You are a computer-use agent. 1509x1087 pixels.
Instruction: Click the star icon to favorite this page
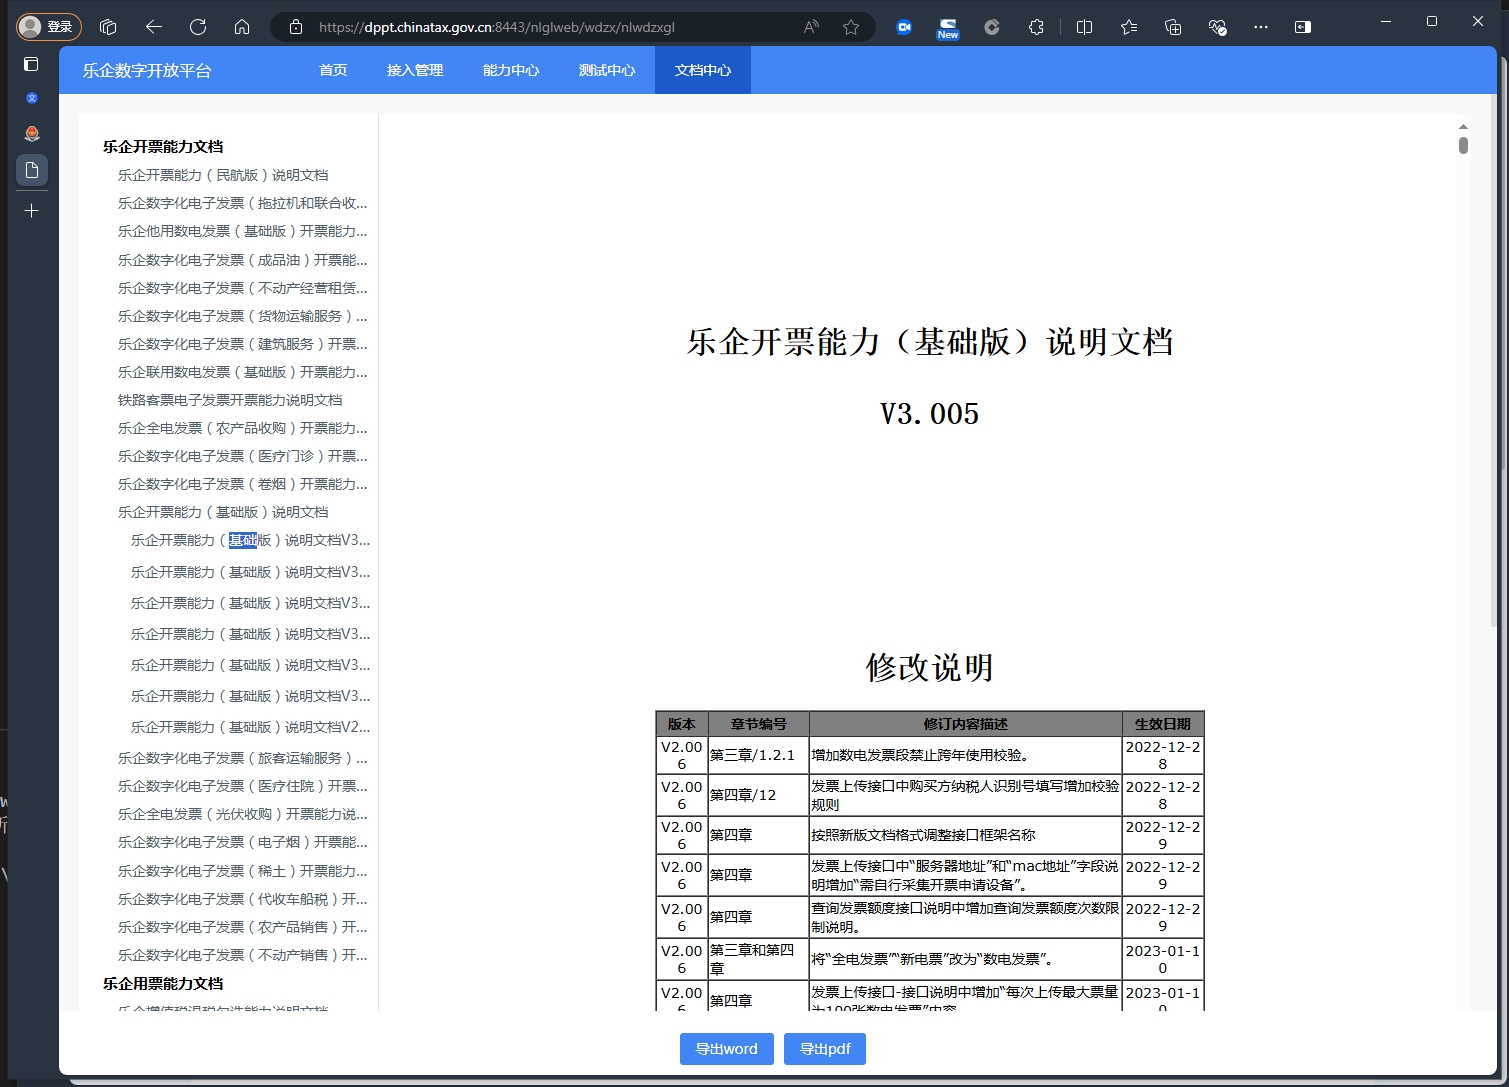tap(851, 27)
